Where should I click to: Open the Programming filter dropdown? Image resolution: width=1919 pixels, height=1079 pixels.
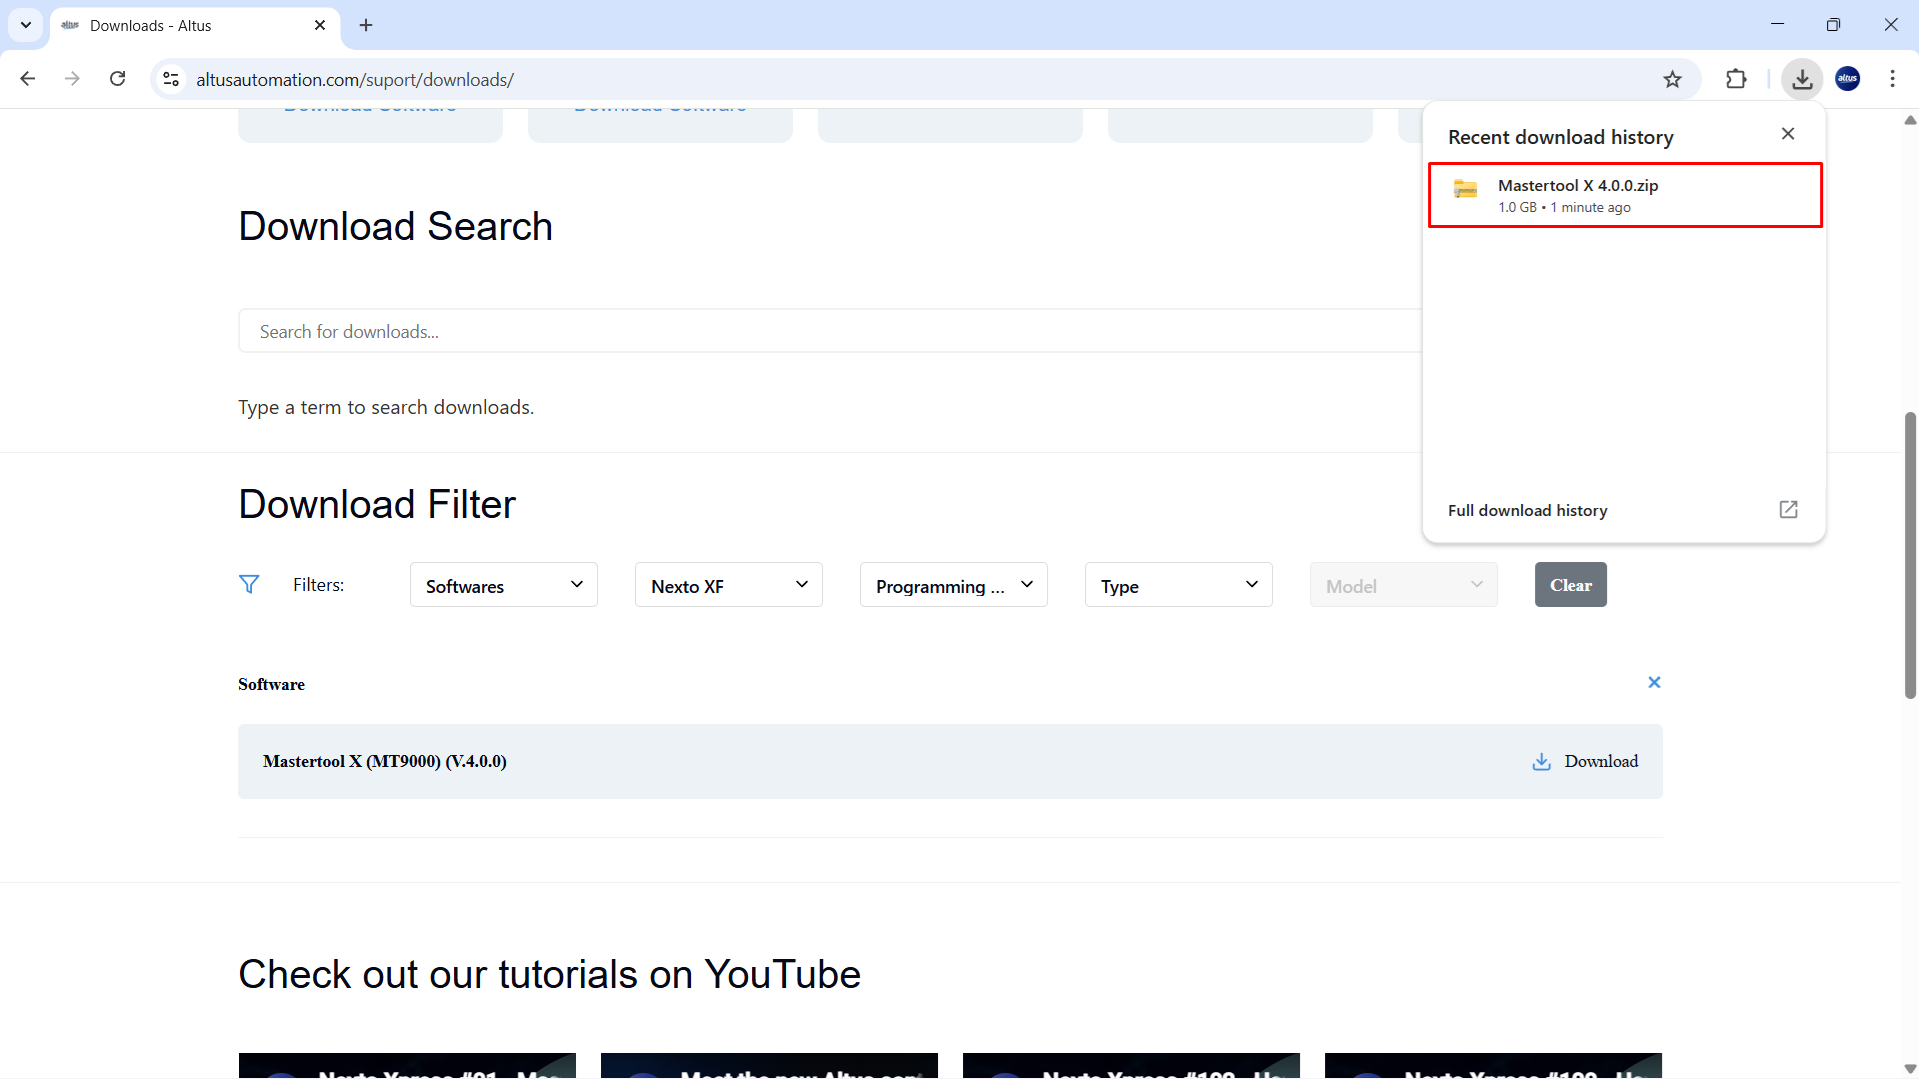pyautogui.click(x=953, y=585)
